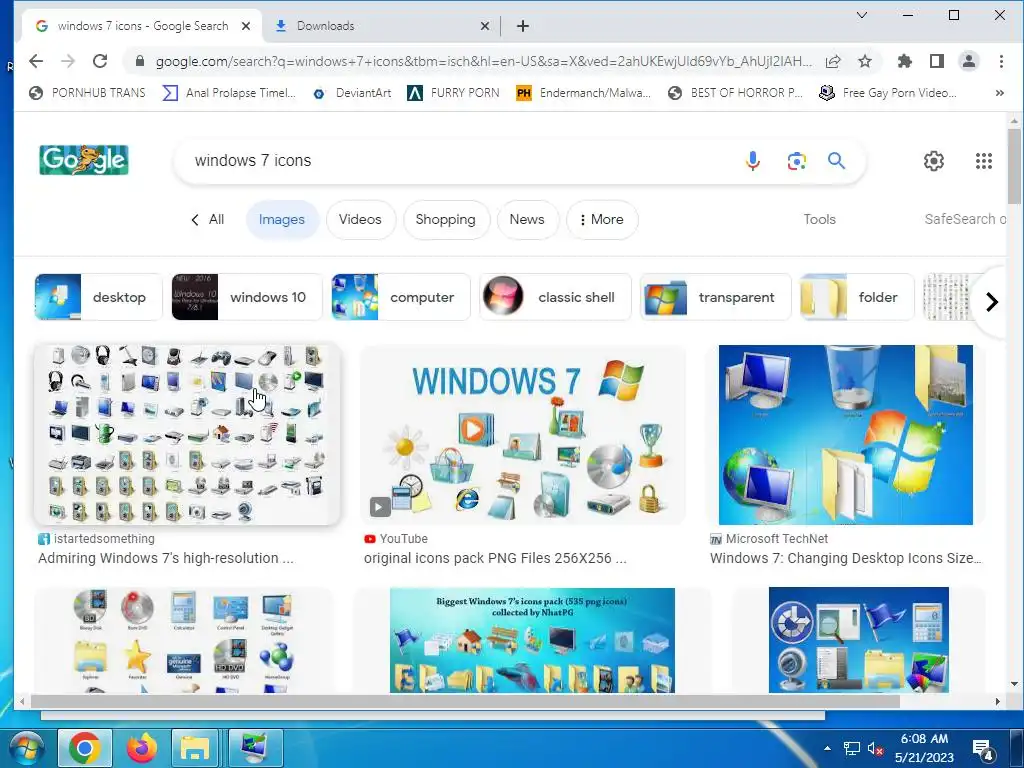Reload the current page
The image size is (1024, 768).
point(100,61)
